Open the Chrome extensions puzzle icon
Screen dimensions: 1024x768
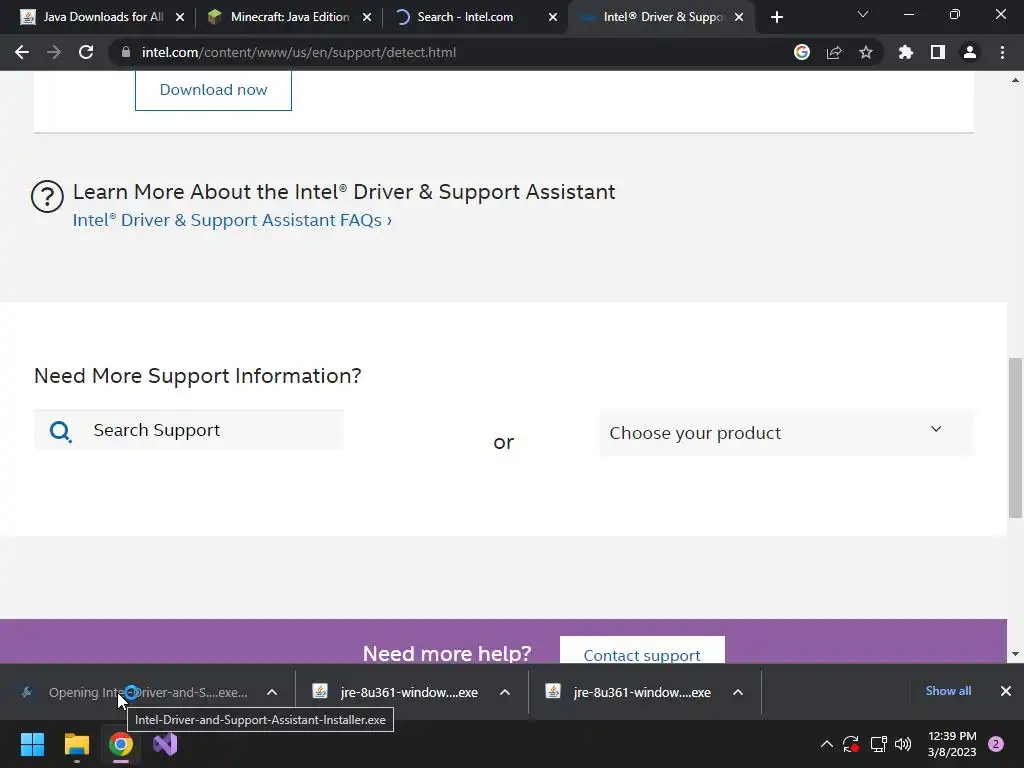point(906,52)
